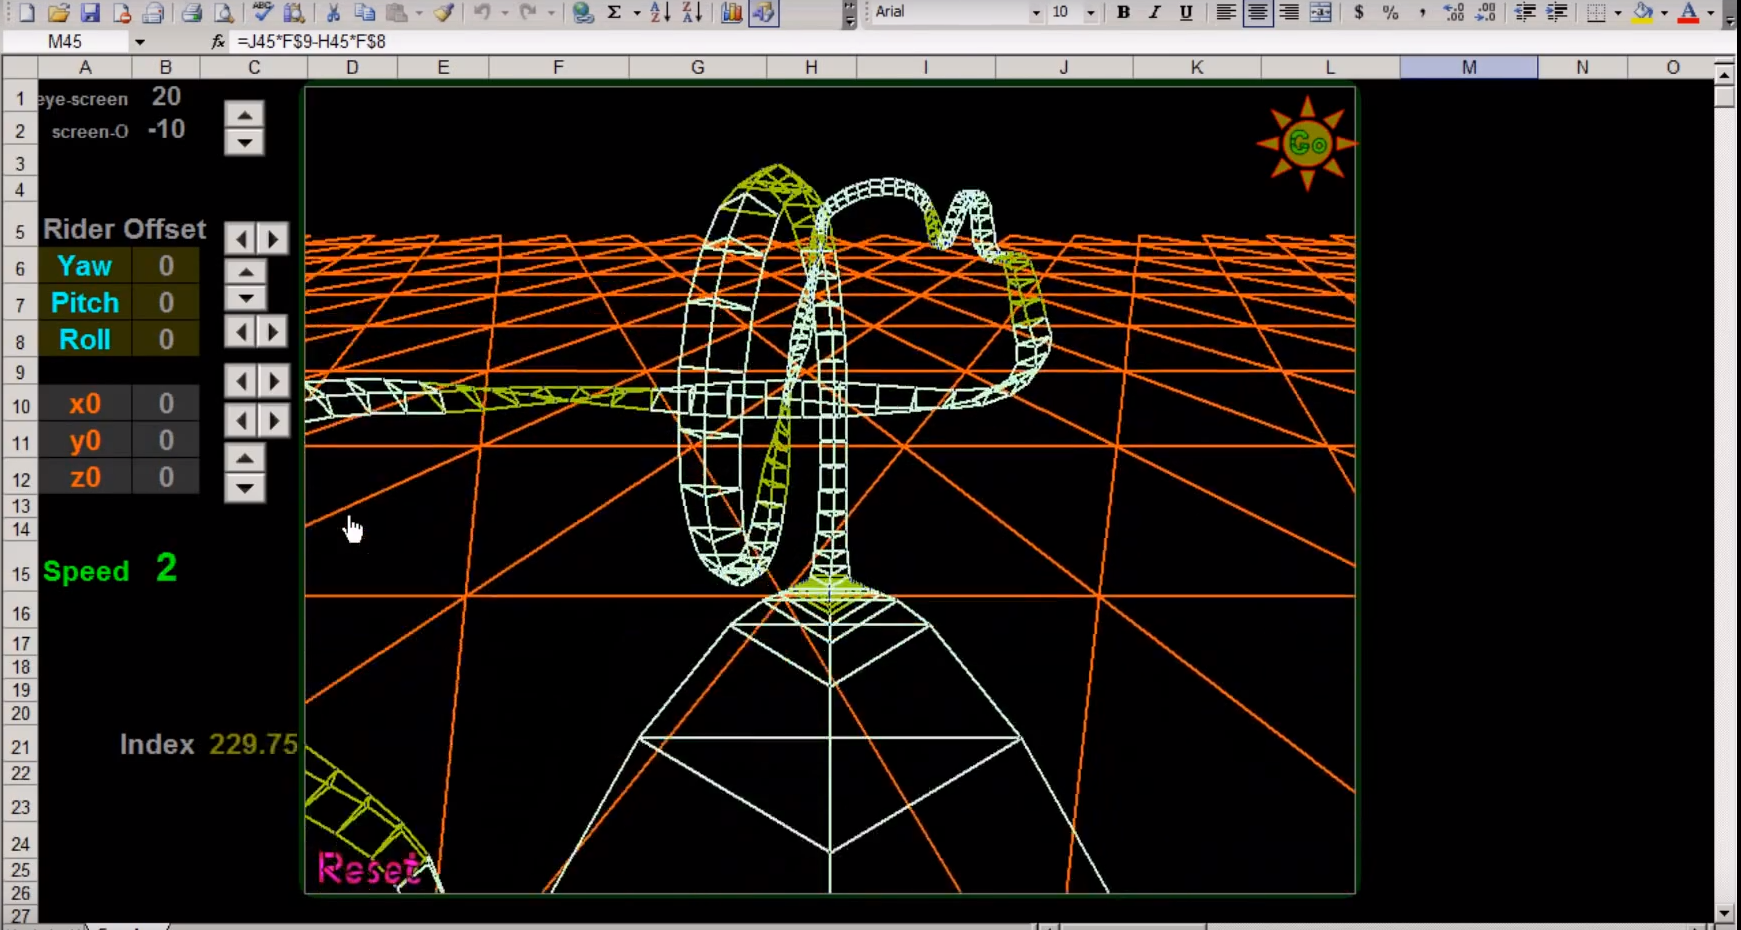The height and width of the screenshot is (930, 1741).
Task: Apply the currency dollar style
Action: tap(1359, 13)
